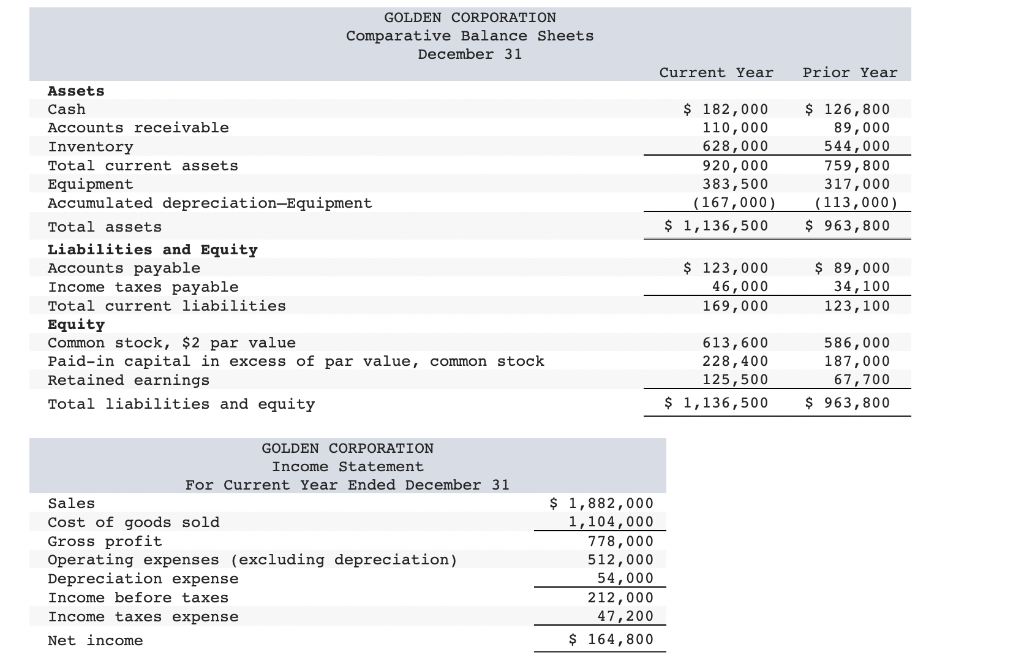The width and height of the screenshot is (1024, 663).
Task: Click the 'Cash' row label
Action: click(67, 109)
